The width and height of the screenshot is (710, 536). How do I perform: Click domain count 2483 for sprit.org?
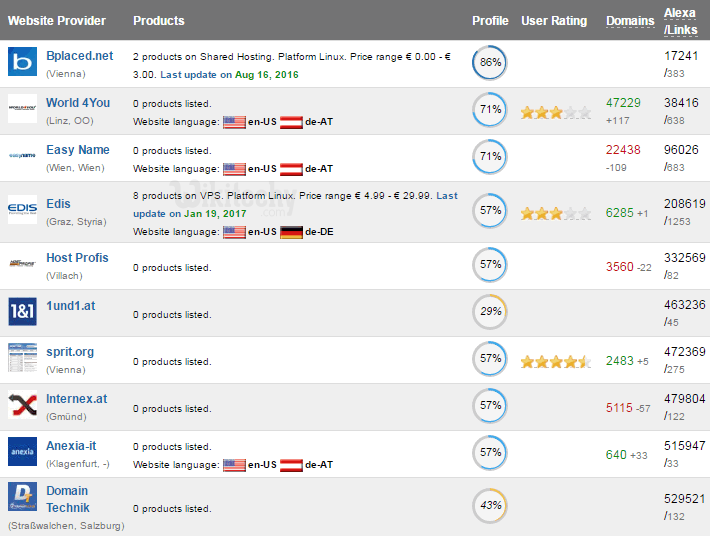620,361
